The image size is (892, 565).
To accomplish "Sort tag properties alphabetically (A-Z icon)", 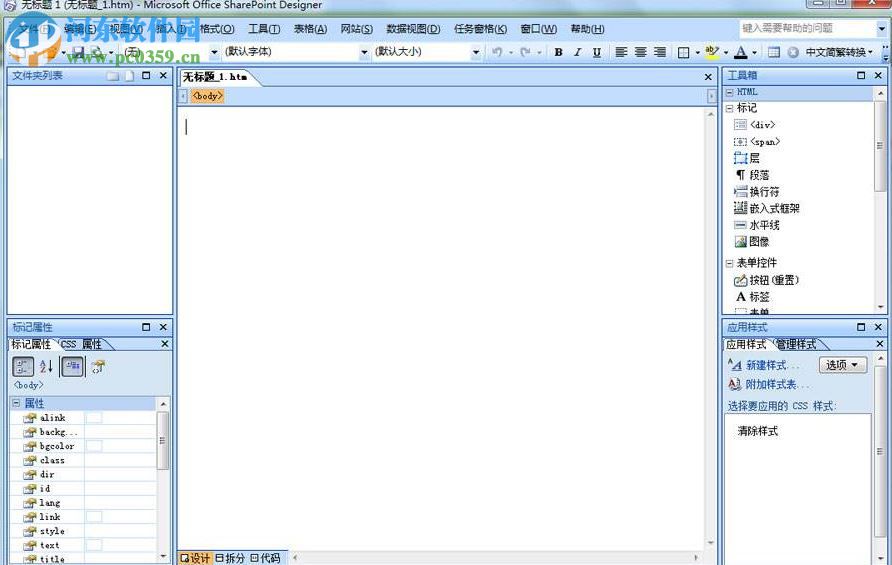I will 47,367.
